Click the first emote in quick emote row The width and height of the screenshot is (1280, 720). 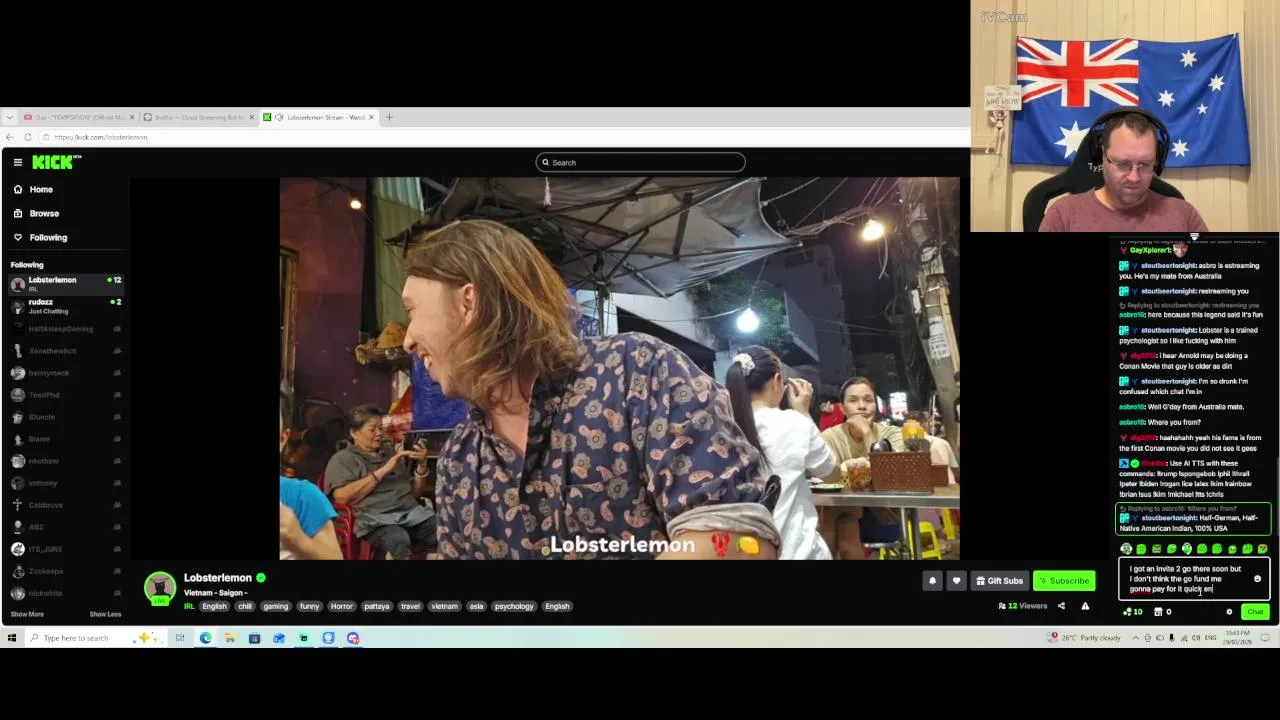1127,549
